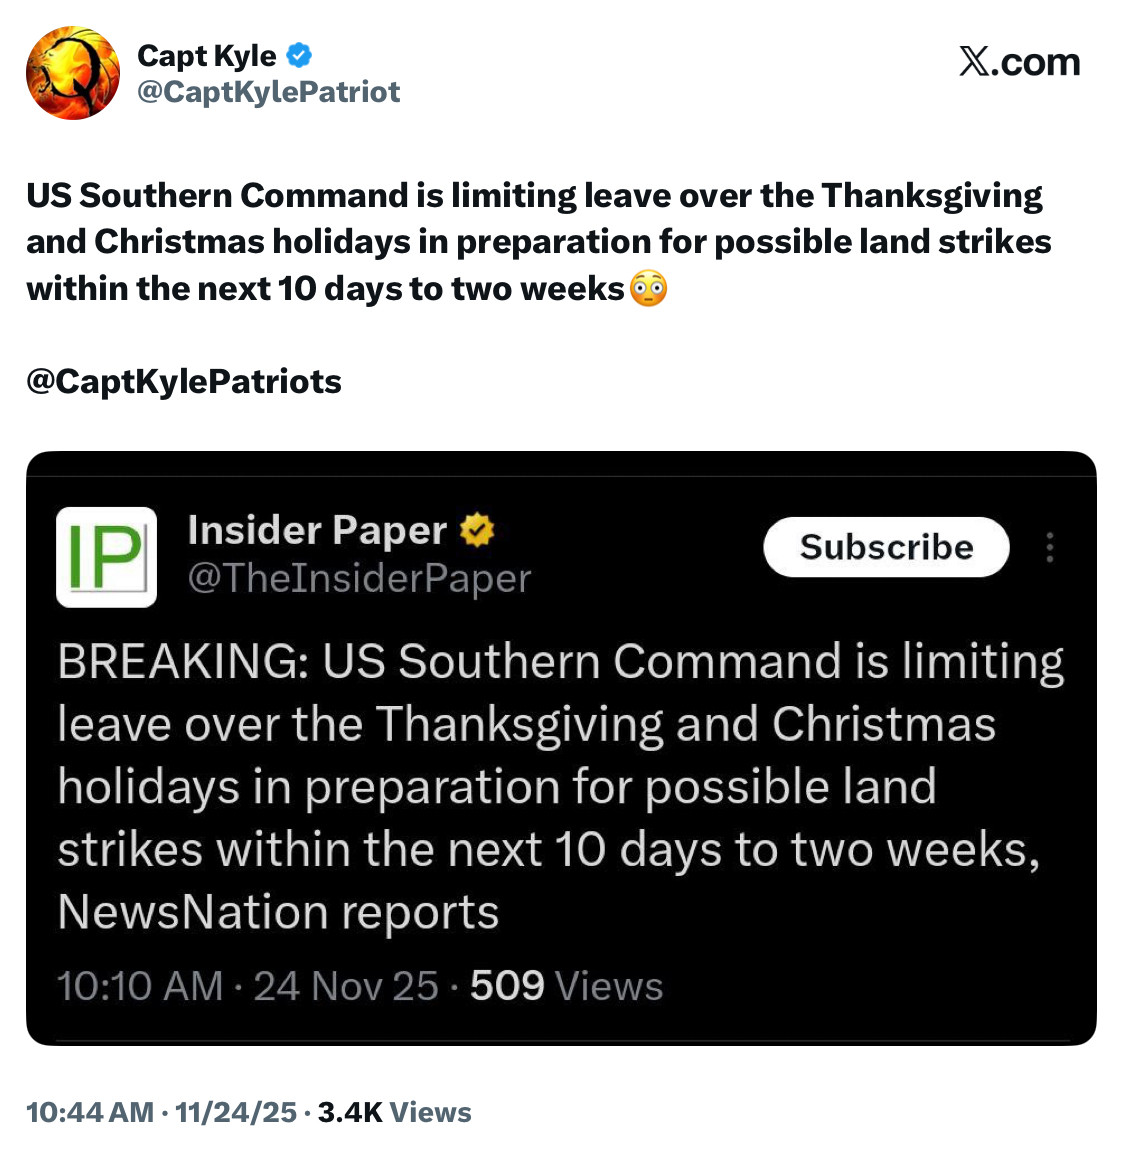Click the flushed face emoji
Screen dimensions: 1121x1152
click(649, 289)
